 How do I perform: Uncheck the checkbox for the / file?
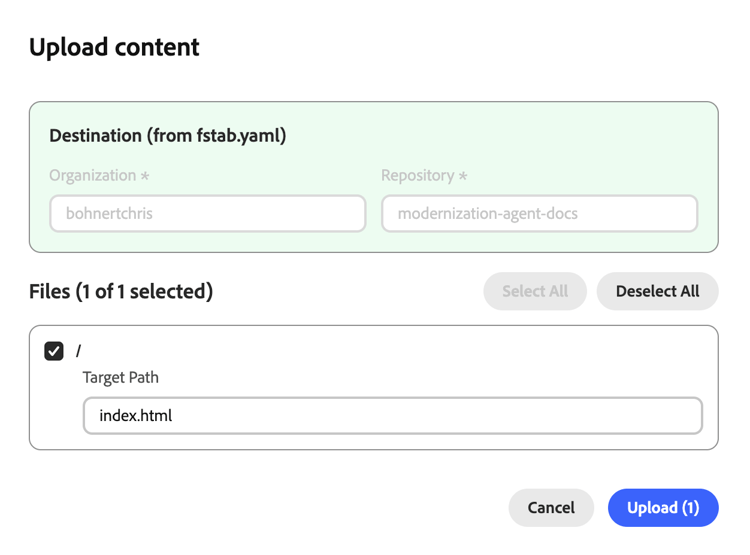point(54,351)
